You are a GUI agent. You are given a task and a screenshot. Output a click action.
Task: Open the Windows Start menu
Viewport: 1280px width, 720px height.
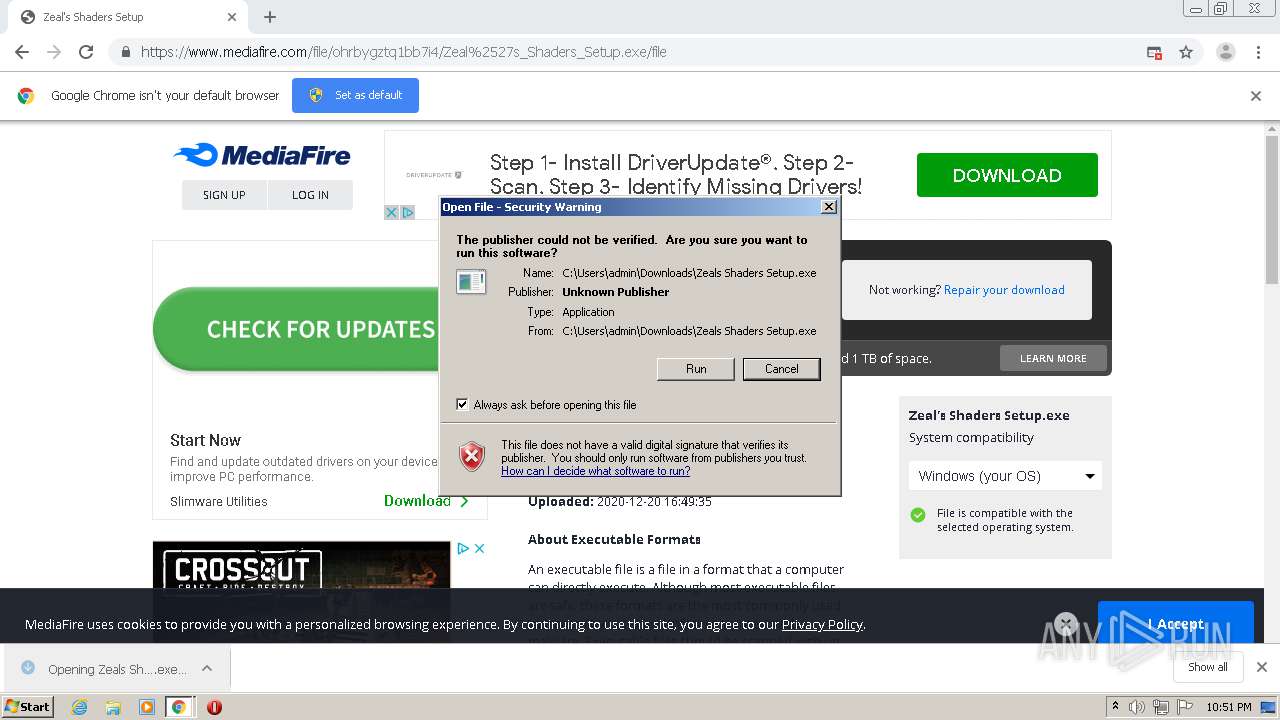[x=27, y=706]
